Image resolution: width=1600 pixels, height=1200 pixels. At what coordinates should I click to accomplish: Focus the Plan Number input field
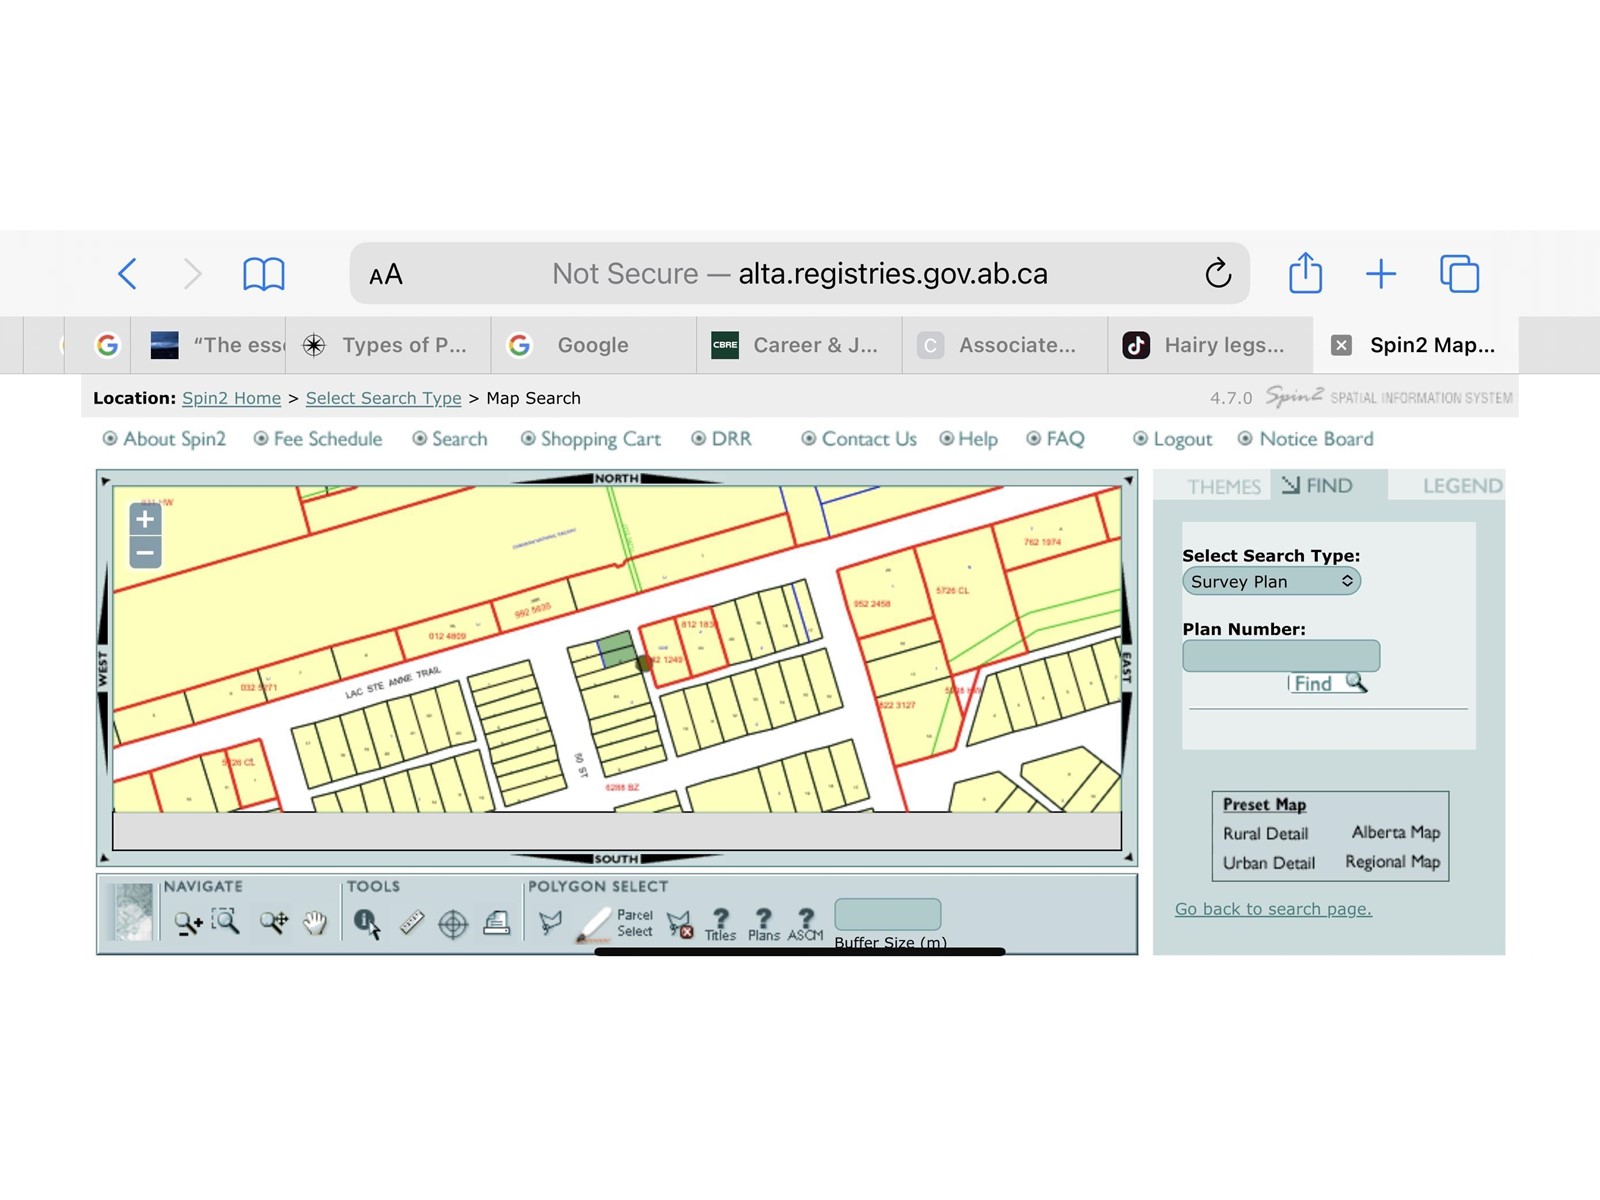click(x=1280, y=656)
